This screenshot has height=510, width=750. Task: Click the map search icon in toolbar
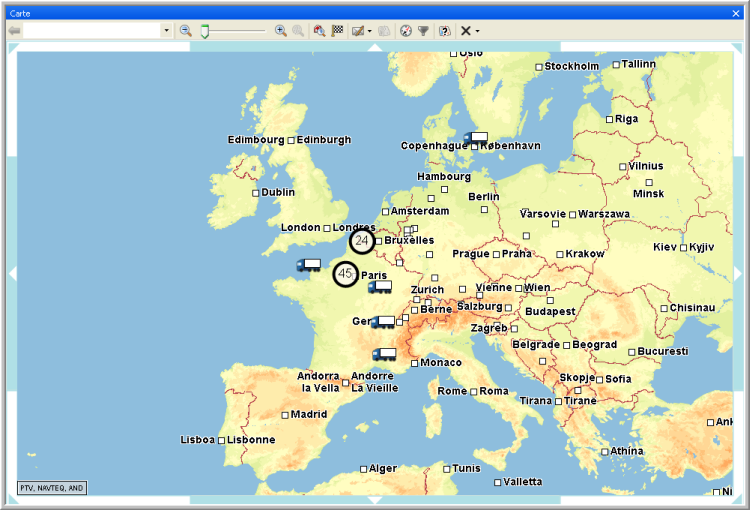319,31
